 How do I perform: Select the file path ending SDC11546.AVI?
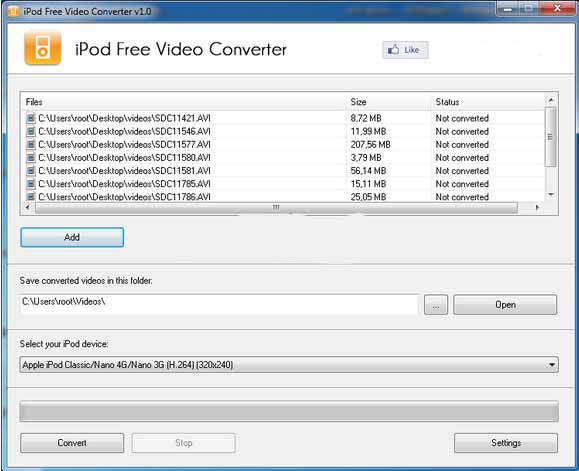click(x=124, y=131)
